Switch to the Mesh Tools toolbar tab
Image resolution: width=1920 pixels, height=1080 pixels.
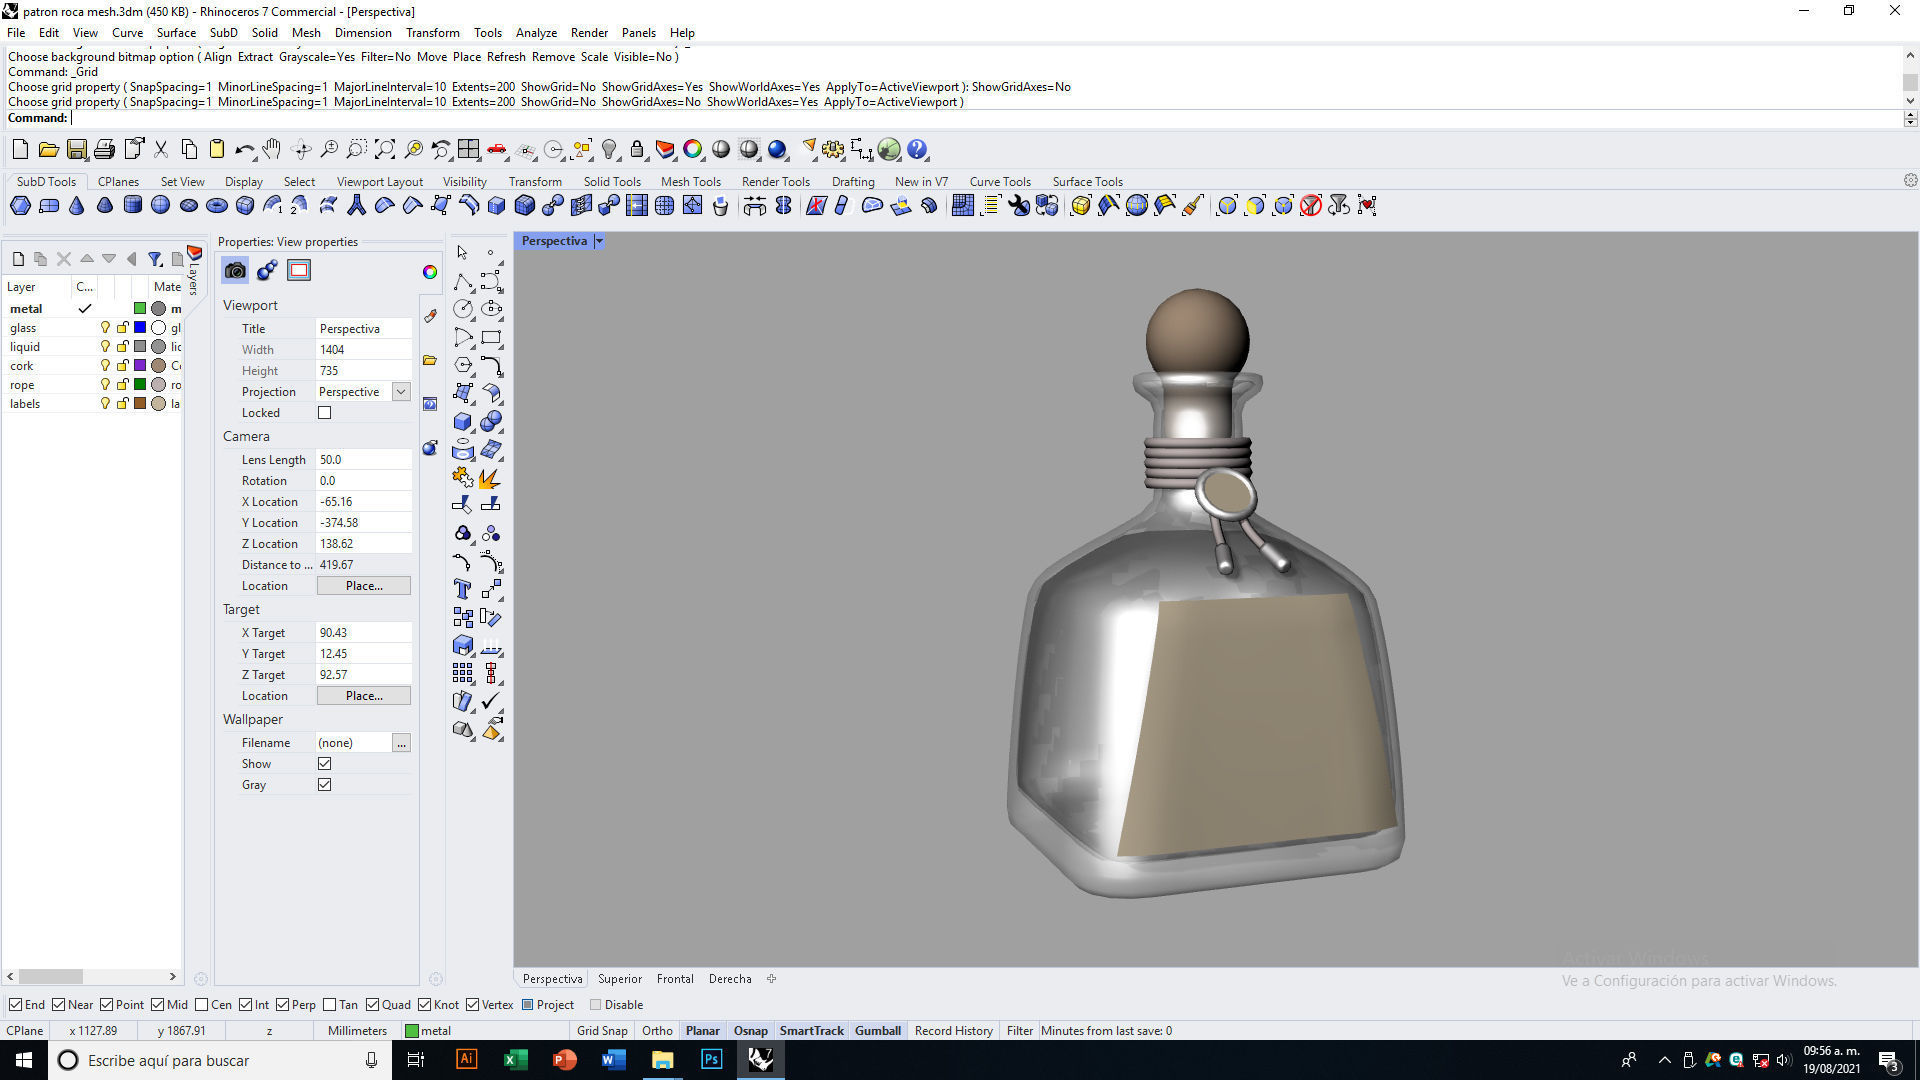tap(690, 181)
